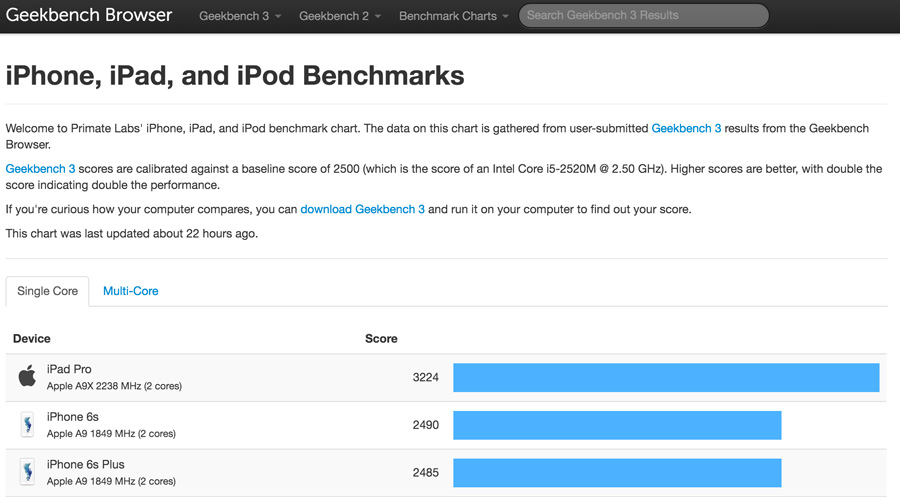Select the Single Core tab

click(x=47, y=291)
